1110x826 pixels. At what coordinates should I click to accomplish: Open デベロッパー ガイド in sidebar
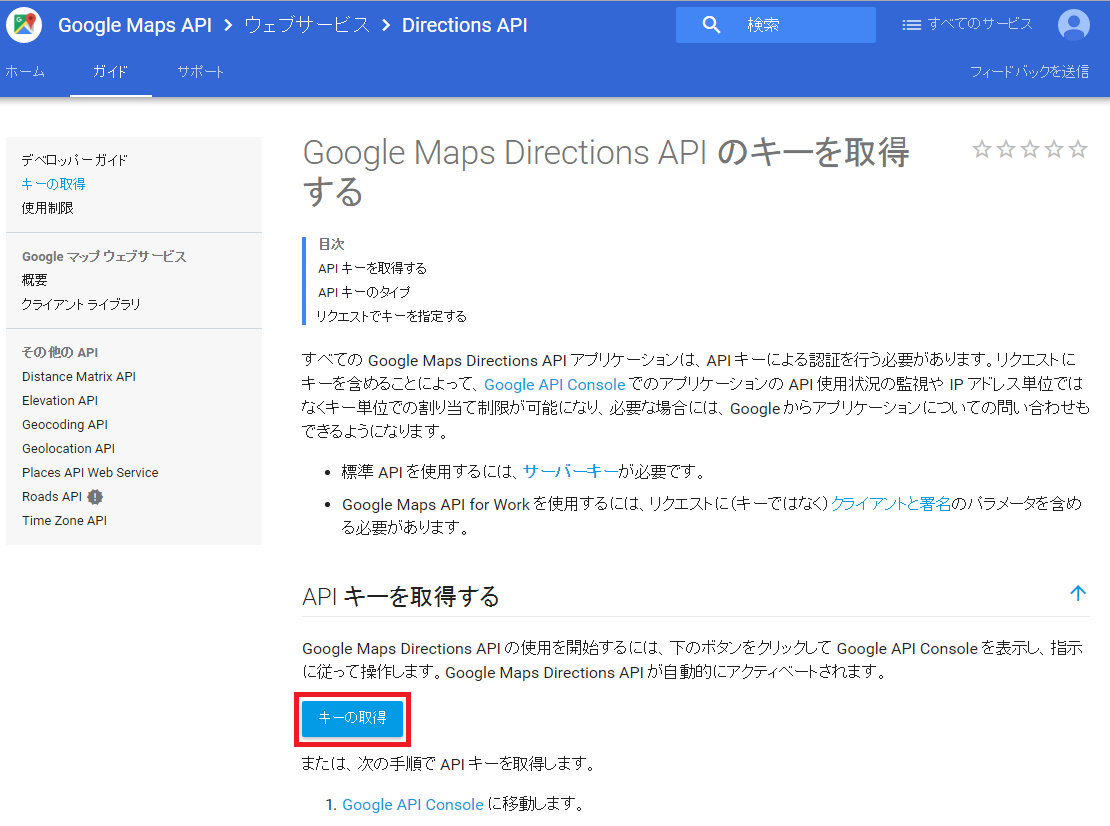[x=74, y=160]
